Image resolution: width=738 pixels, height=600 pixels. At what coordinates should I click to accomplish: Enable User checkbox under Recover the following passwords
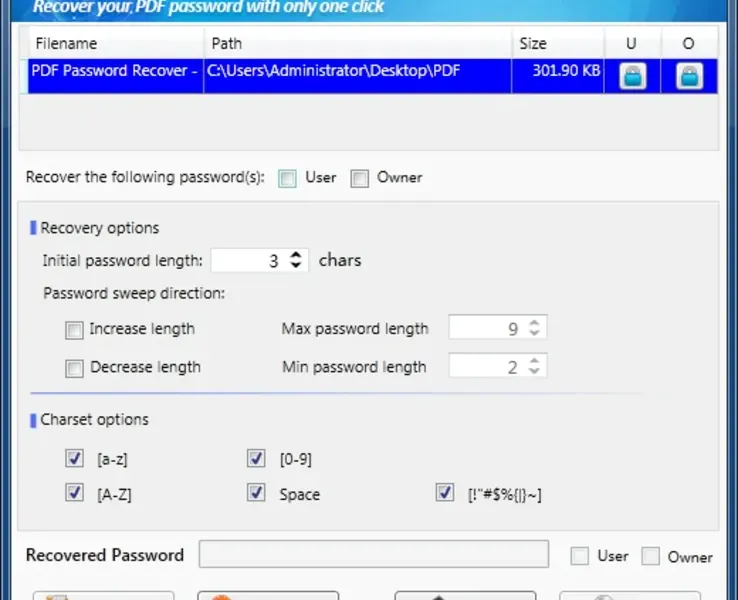(287, 178)
